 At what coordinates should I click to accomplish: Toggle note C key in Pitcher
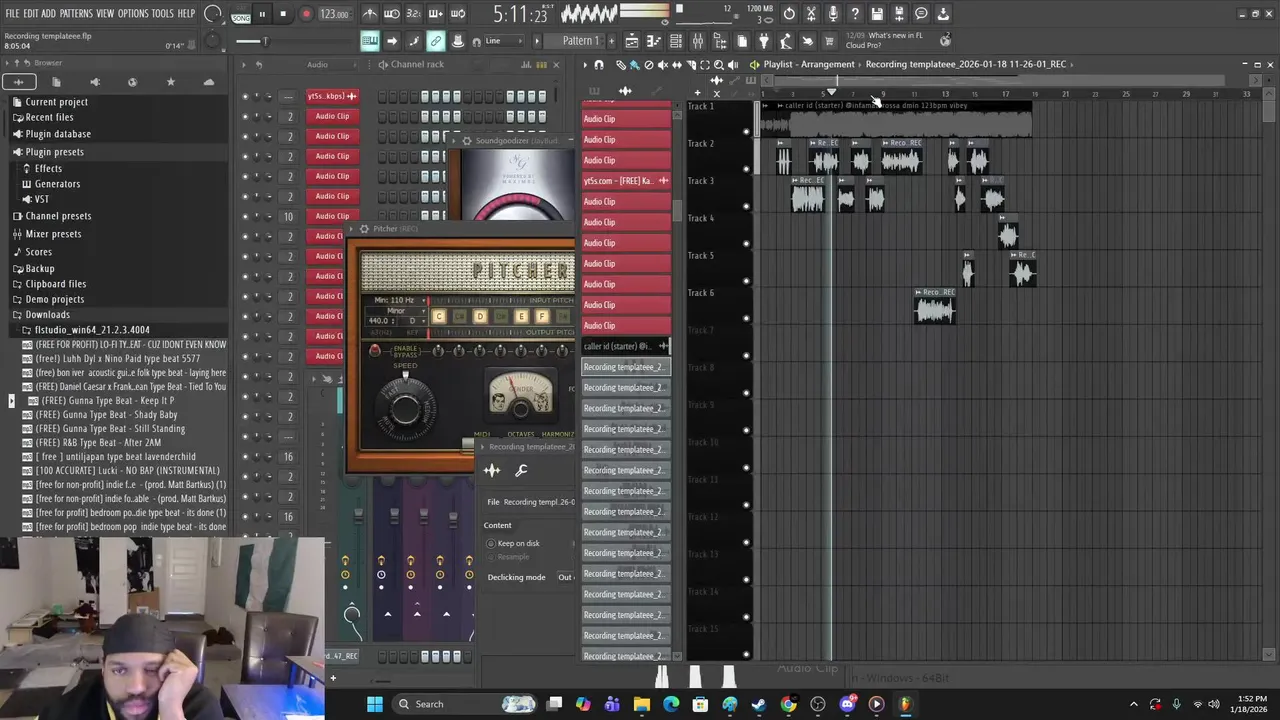pos(438,317)
